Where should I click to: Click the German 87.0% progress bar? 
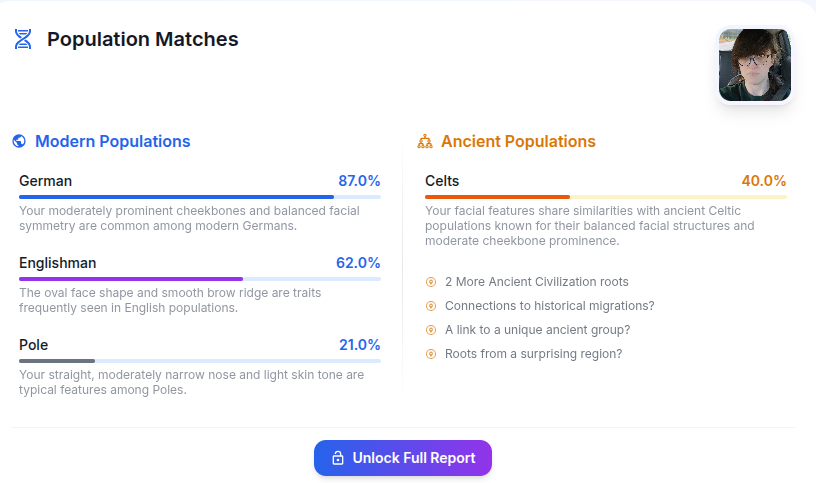[x=199, y=197]
